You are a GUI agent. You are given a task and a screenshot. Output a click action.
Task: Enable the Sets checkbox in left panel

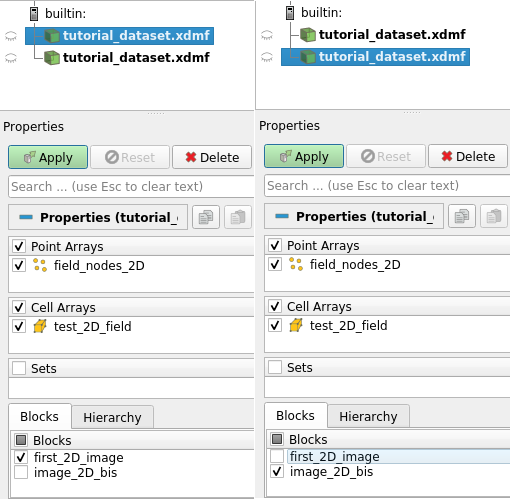point(19,368)
